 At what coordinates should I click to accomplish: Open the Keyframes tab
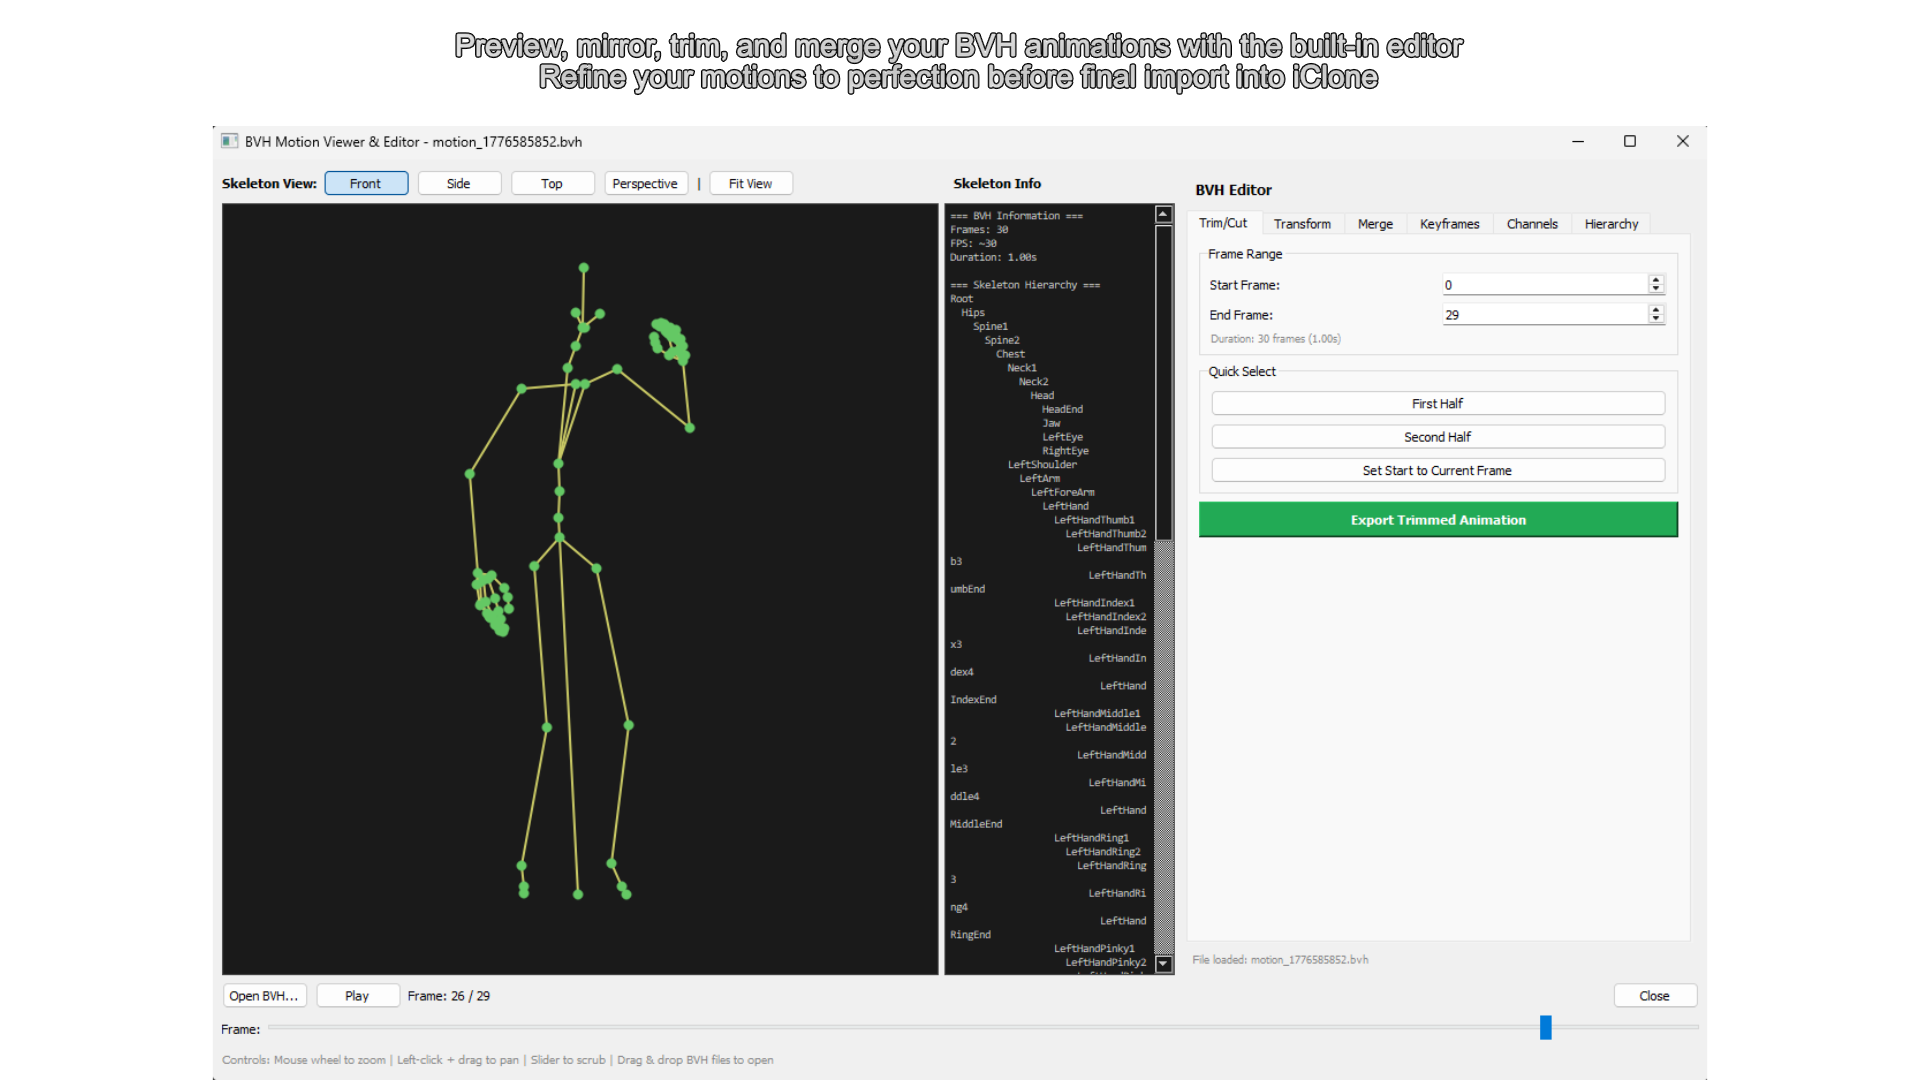(x=1449, y=224)
